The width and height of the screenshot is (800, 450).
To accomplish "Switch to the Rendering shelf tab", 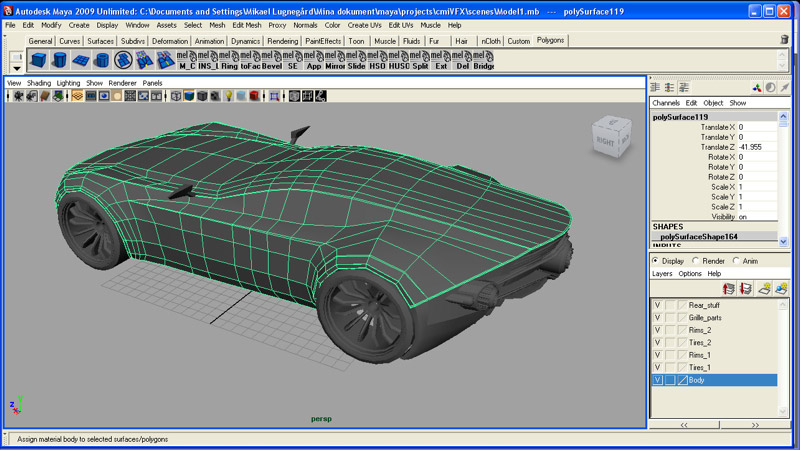I will 282,41.
